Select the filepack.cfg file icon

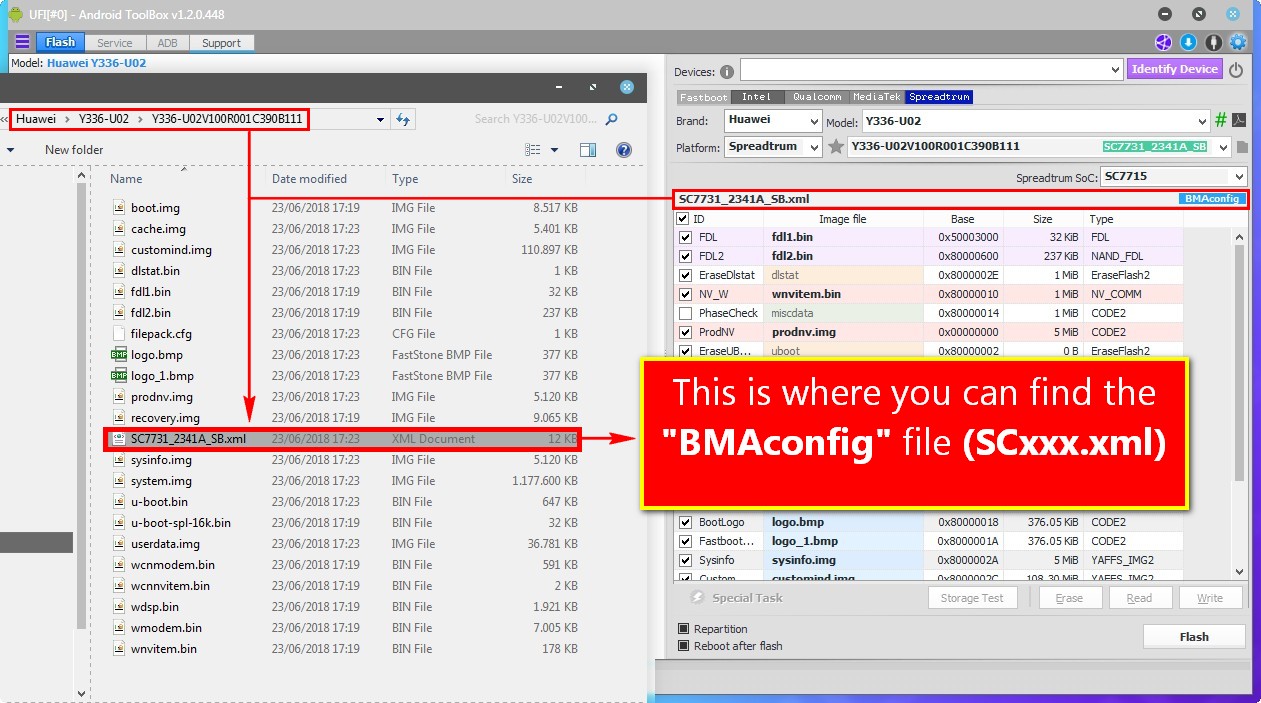(x=119, y=334)
